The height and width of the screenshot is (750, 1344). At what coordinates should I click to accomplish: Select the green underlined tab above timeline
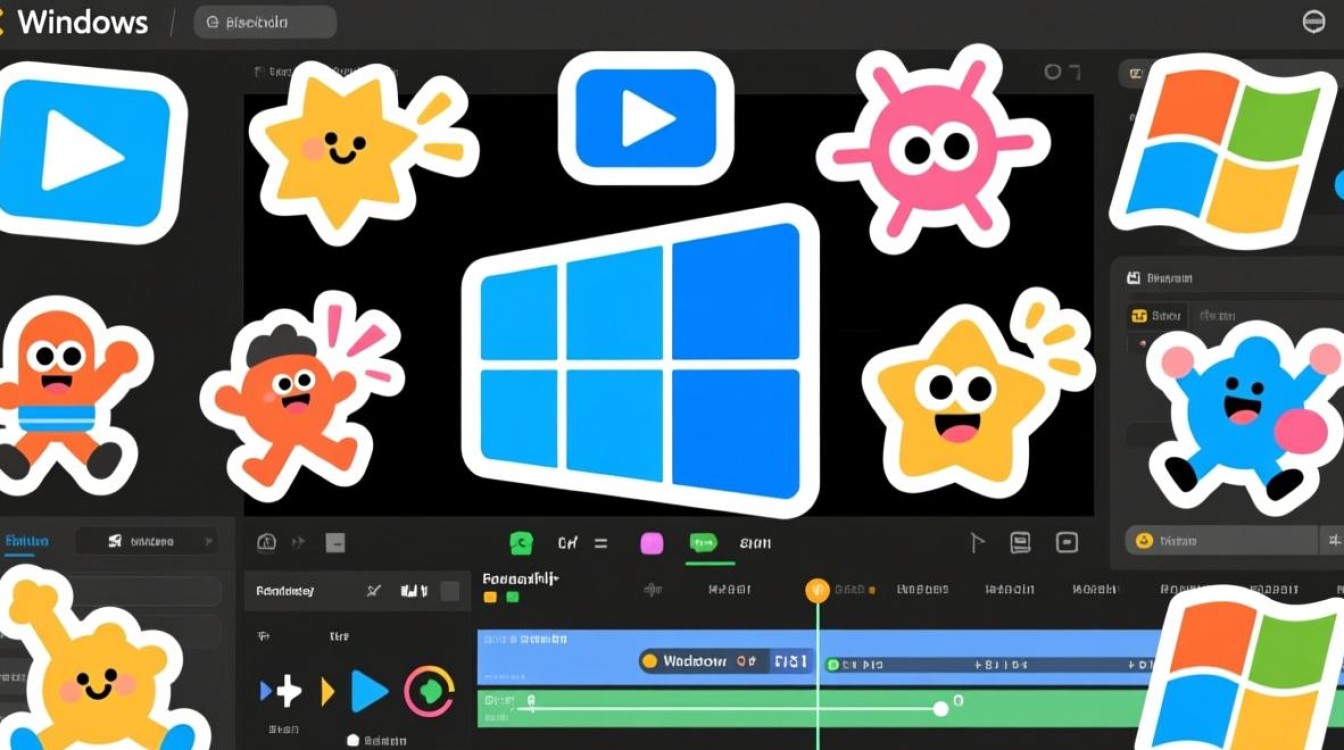(x=704, y=544)
